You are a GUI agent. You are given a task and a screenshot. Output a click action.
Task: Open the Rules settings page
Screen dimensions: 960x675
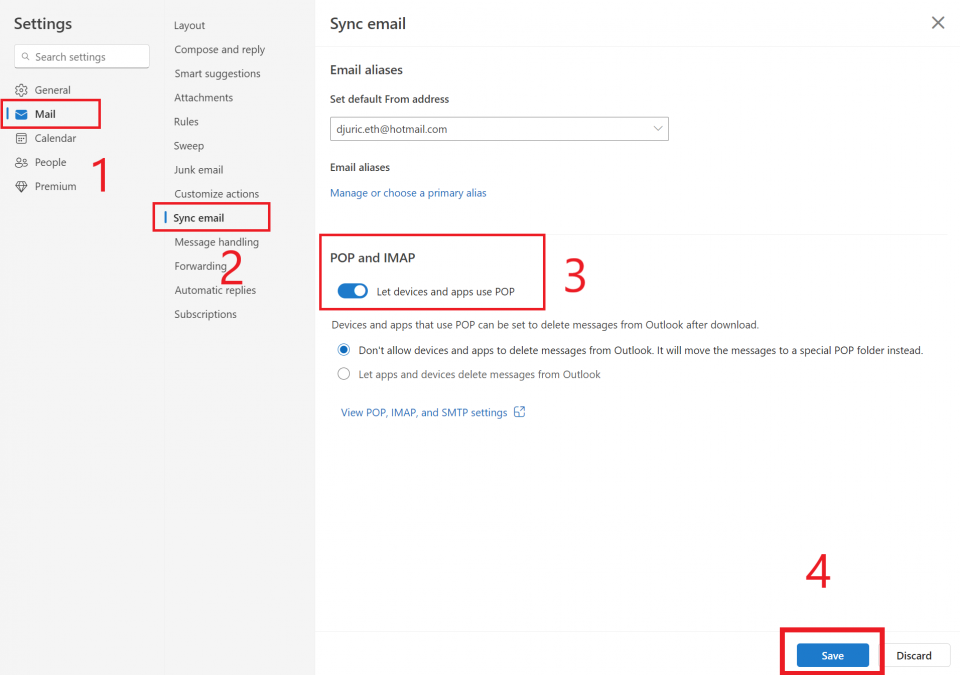click(186, 121)
